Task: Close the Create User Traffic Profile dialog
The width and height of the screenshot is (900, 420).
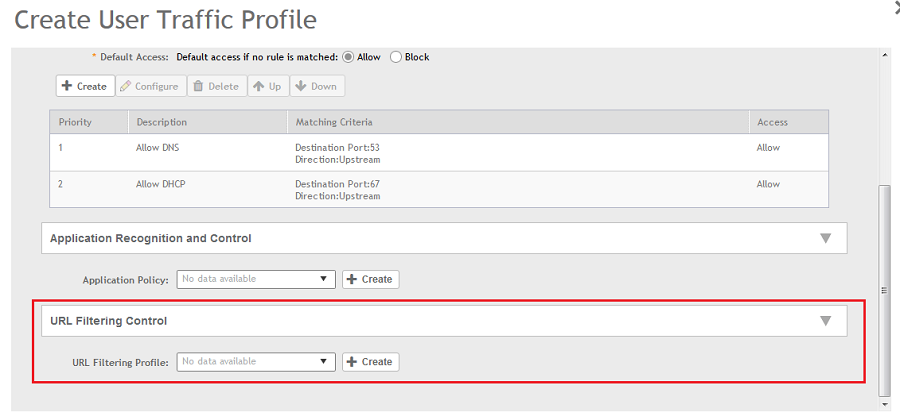Action: (x=895, y=7)
